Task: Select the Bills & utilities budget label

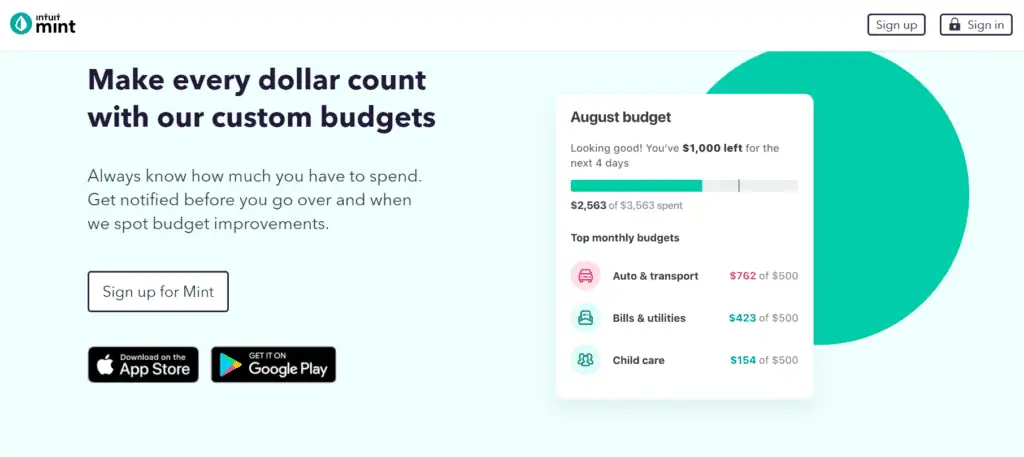Action: 649,318
